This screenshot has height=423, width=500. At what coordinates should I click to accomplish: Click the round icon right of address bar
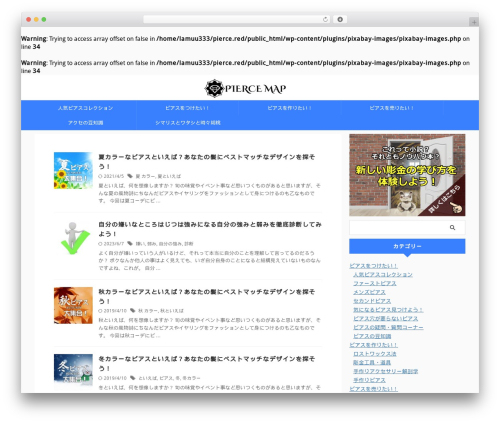tap(340, 20)
